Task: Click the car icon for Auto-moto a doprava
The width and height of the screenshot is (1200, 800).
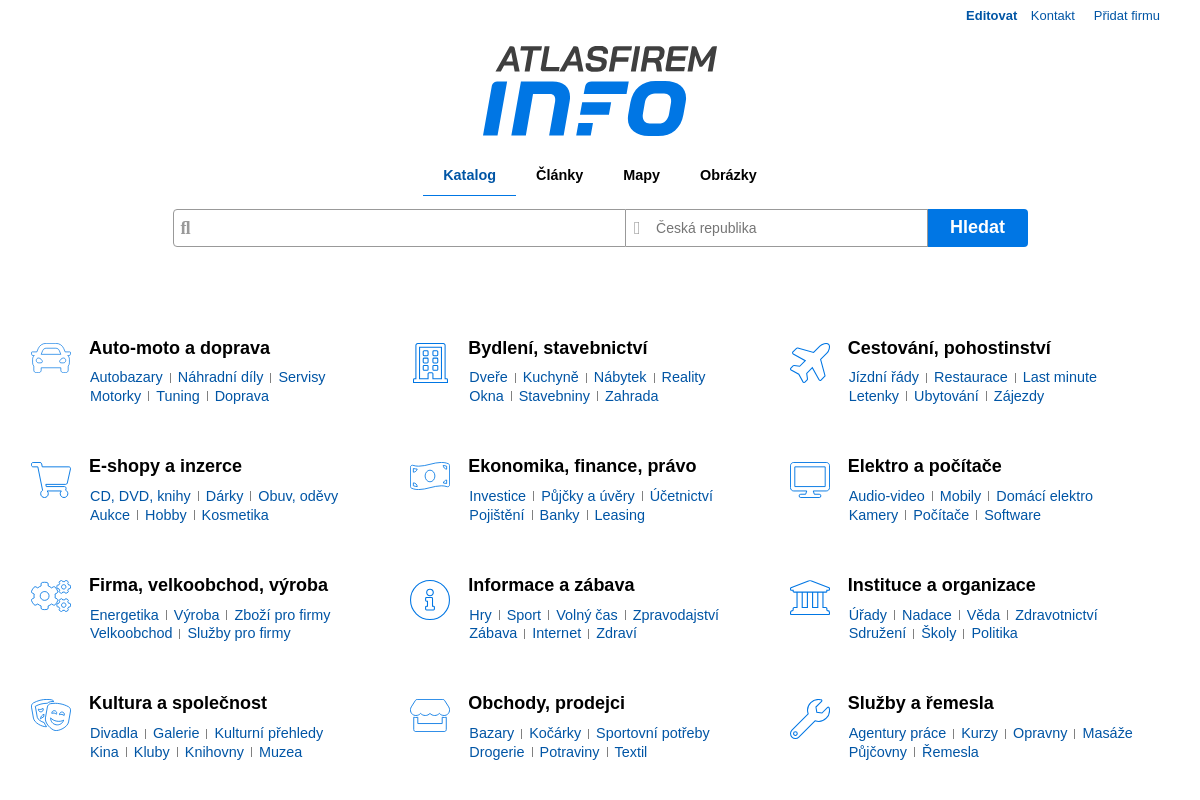Action: tap(51, 358)
